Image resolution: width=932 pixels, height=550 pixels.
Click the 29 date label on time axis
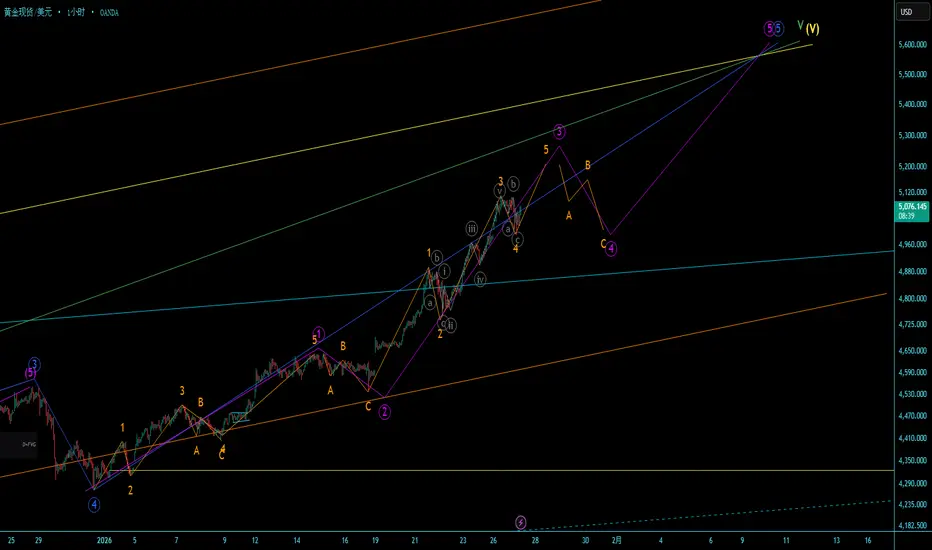pos(39,540)
